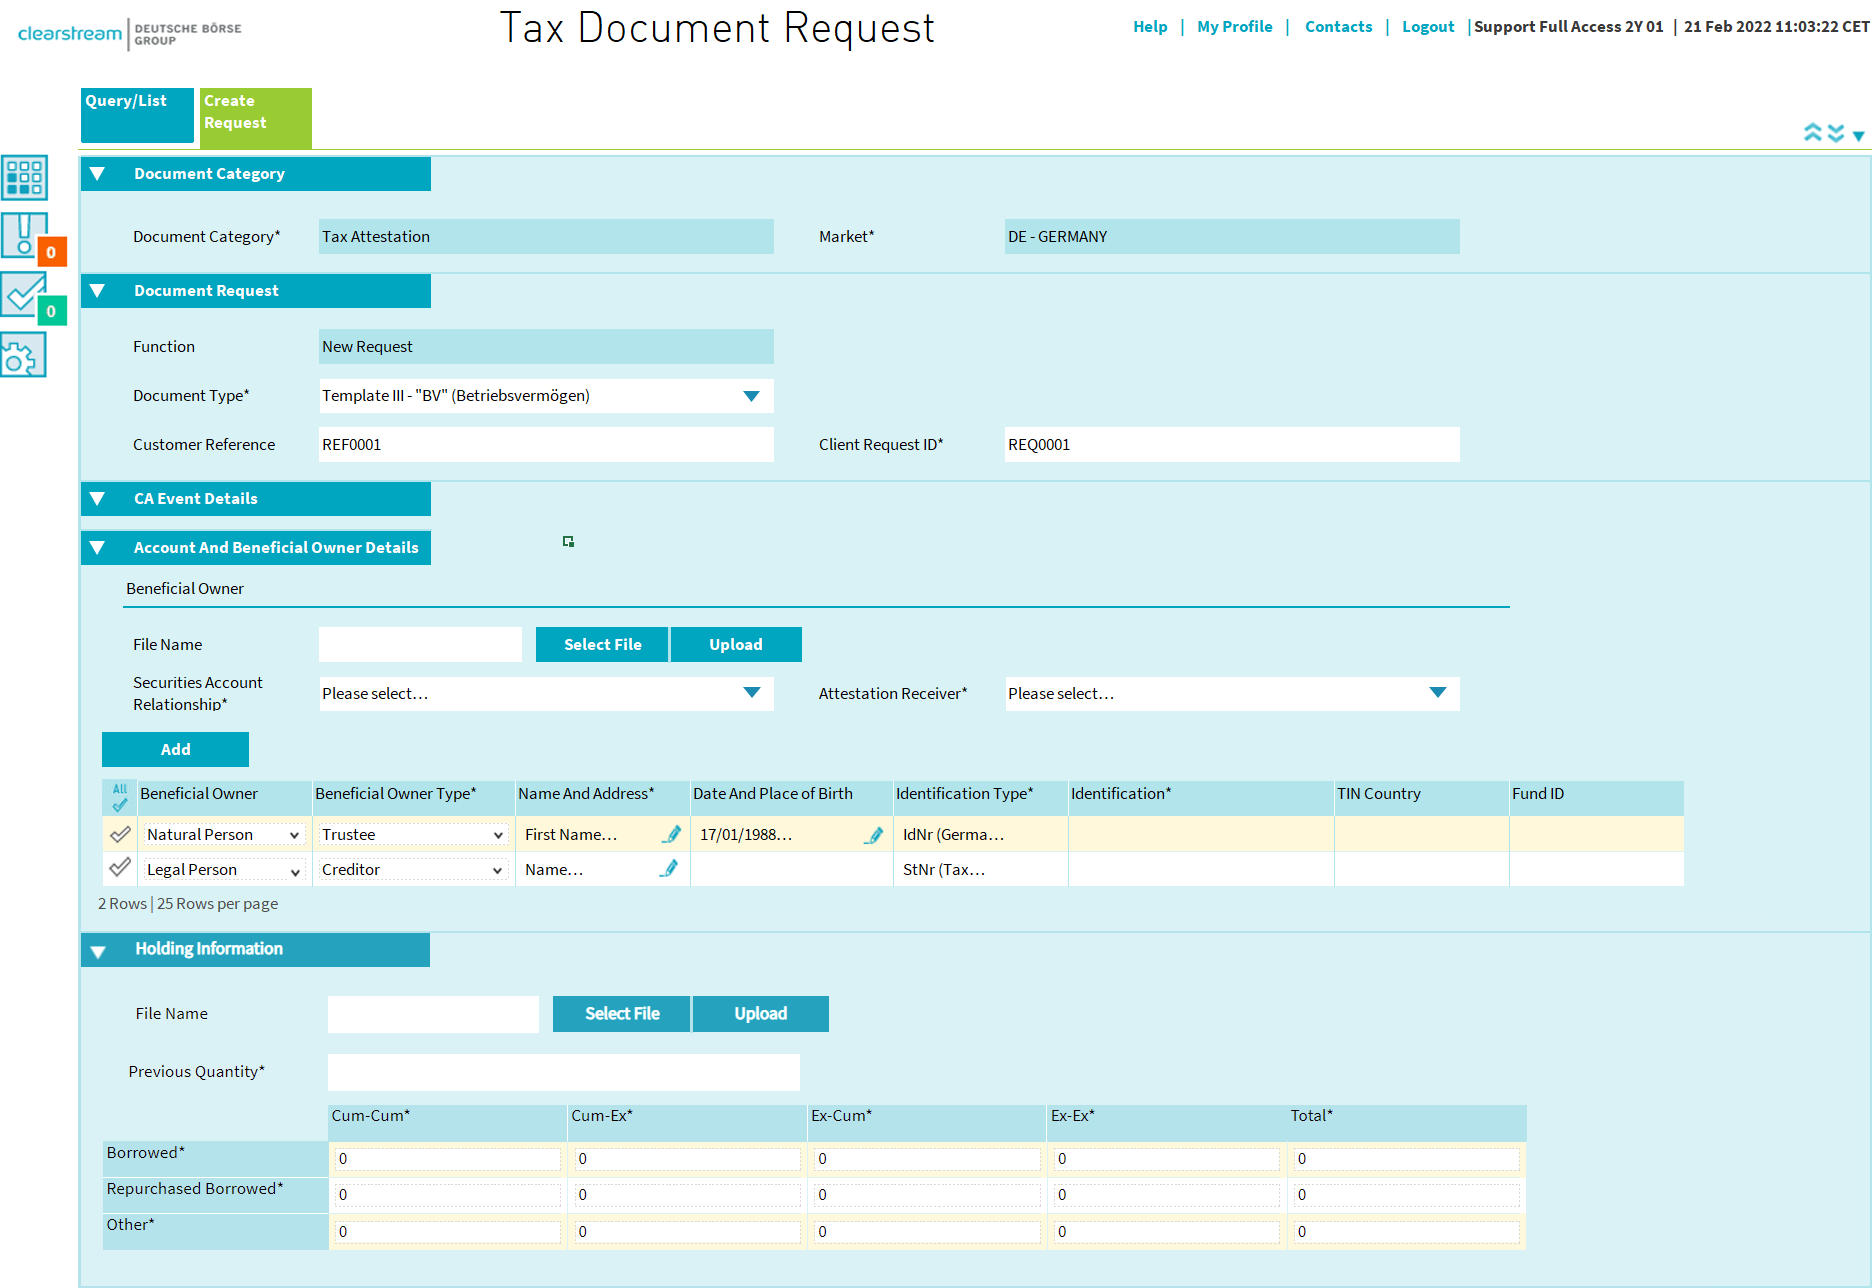Select the Legal Person row checkmark
Screen dimensions: 1873x1288
[120, 868]
